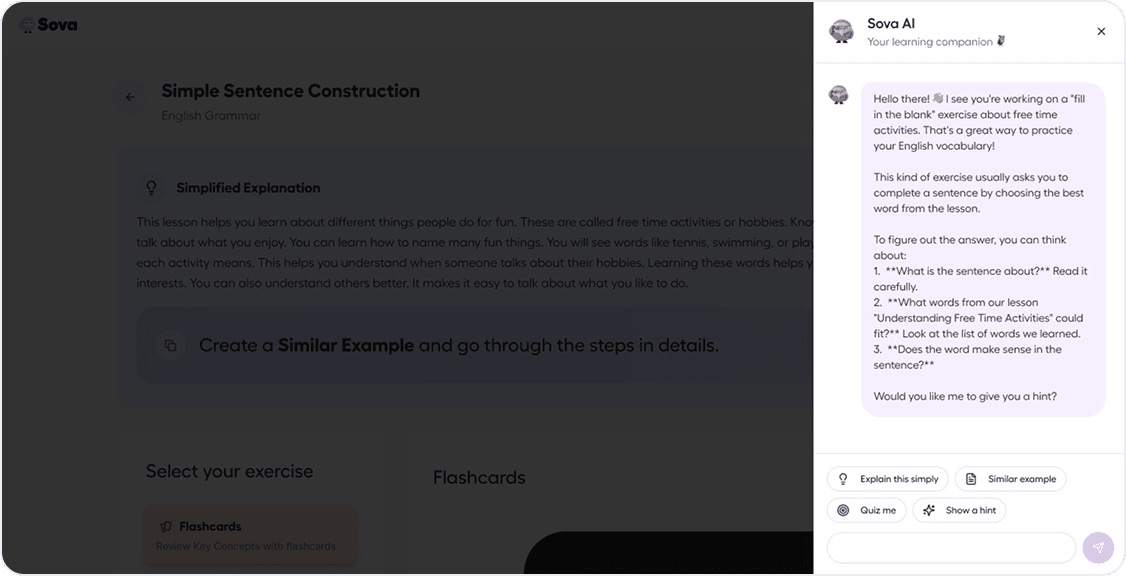Send the message with the paper plane button
The height and width of the screenshot is (576, 1126).
pyautogui.click(x=1098, y=548)
